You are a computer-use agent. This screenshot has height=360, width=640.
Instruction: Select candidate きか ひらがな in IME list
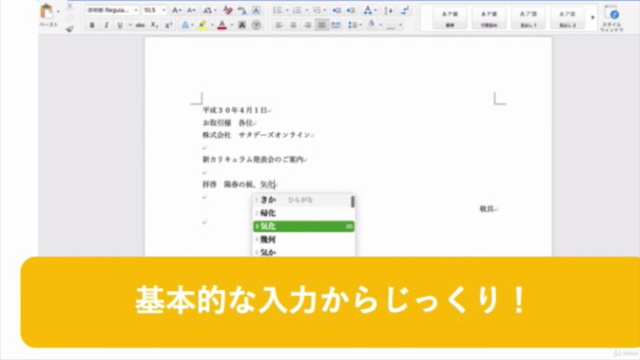coord(301,200)
